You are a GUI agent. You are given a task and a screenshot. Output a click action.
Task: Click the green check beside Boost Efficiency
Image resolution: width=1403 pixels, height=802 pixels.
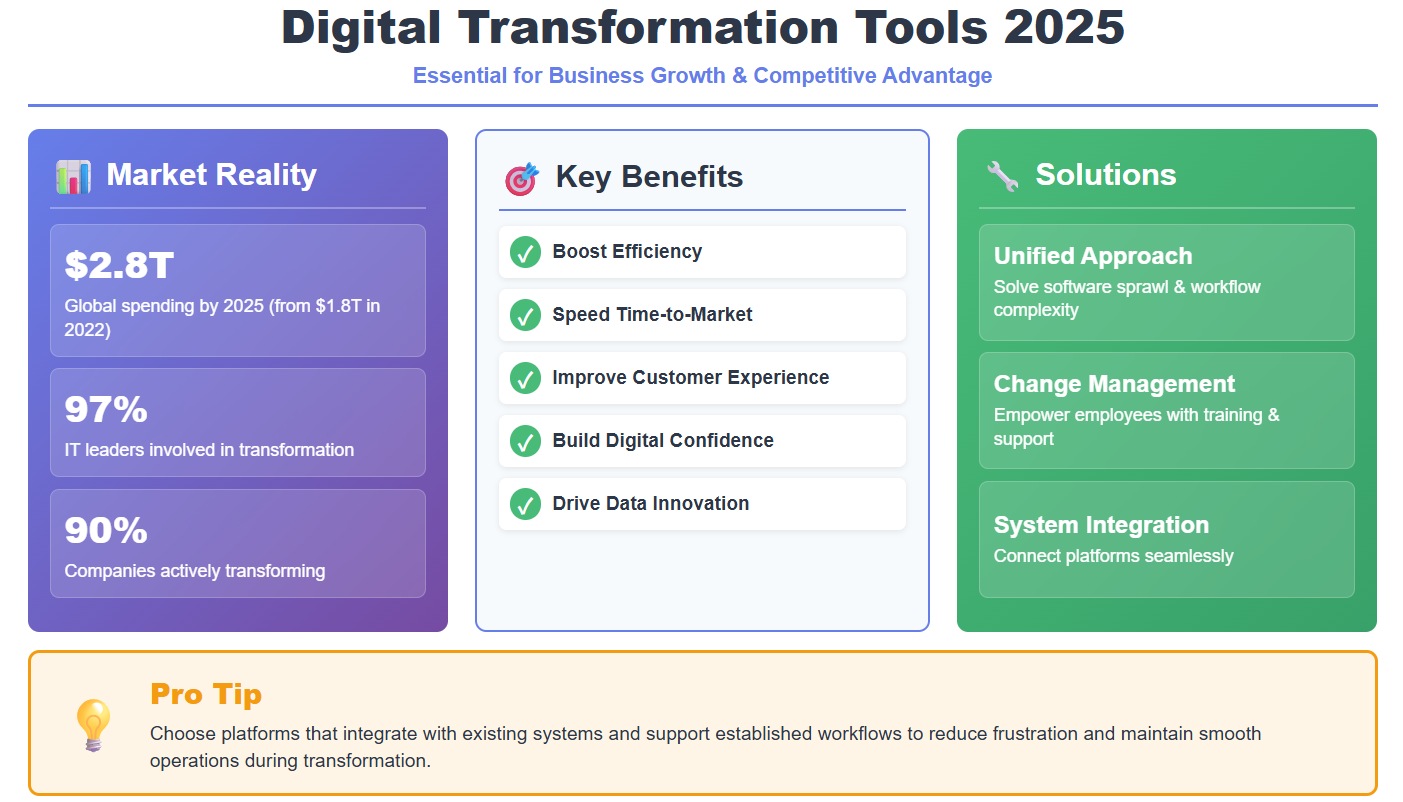click(525, 252)
